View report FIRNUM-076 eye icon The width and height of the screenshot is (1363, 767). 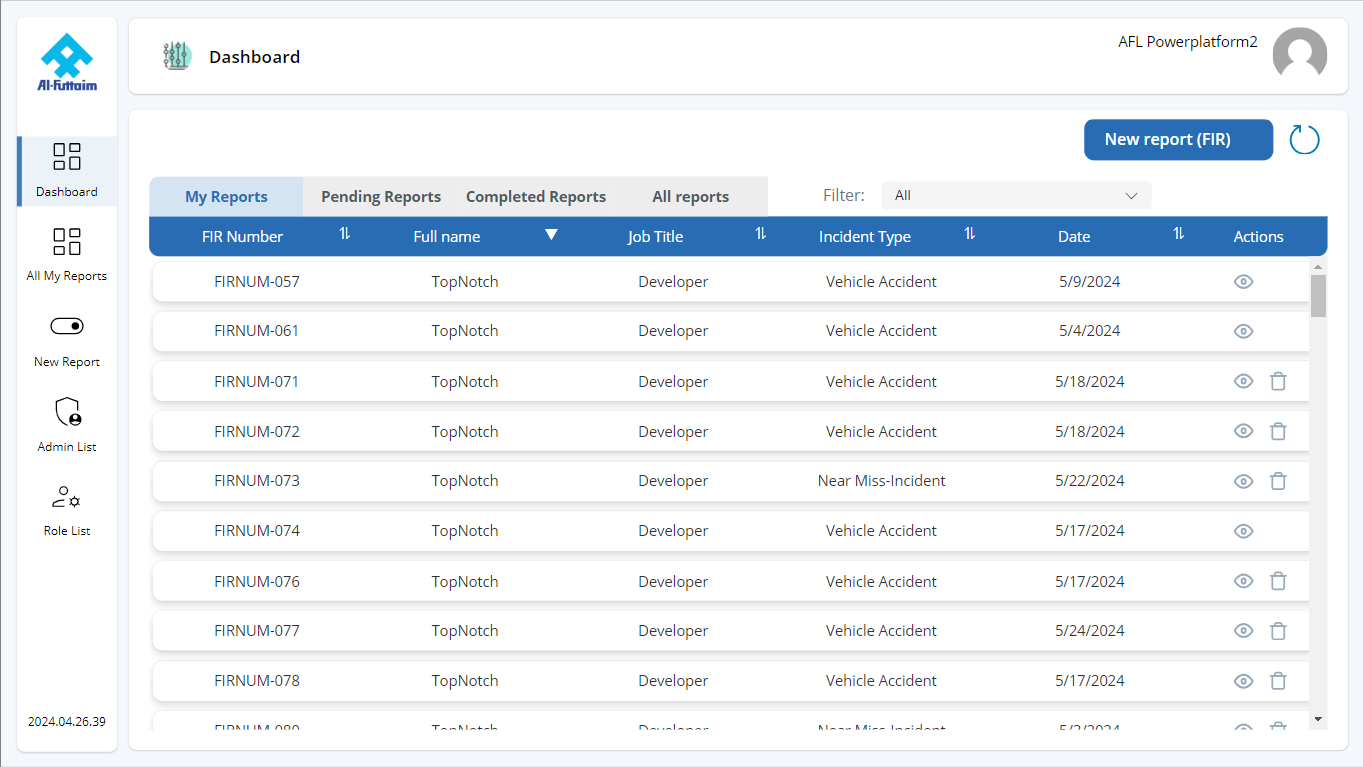pyautogui.click(x=1243, y=581)
